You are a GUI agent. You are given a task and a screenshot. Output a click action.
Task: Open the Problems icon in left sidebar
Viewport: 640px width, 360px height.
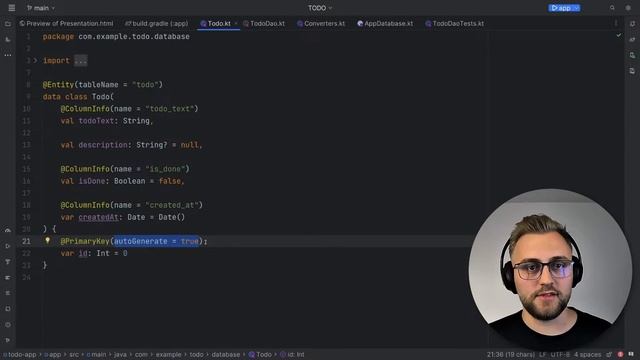(x=8, y=293)
